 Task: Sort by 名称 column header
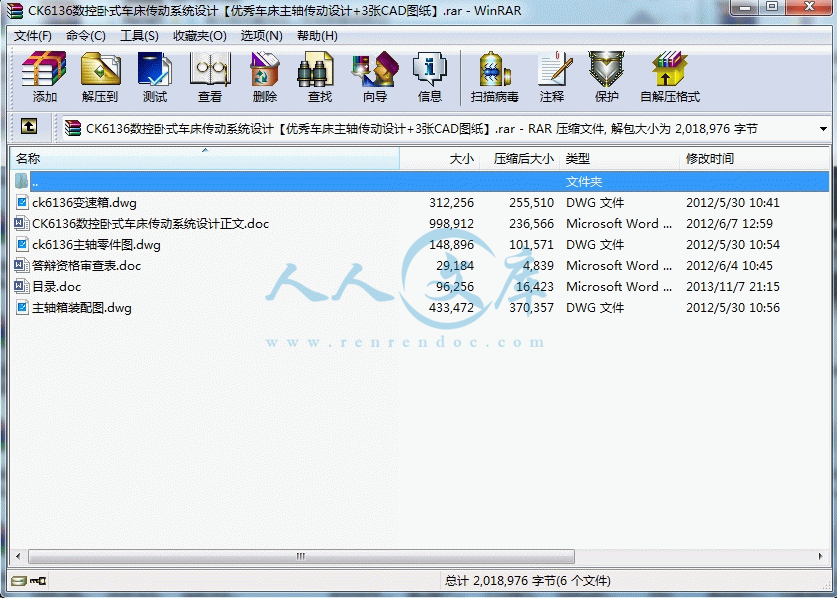tap(205, 159)
